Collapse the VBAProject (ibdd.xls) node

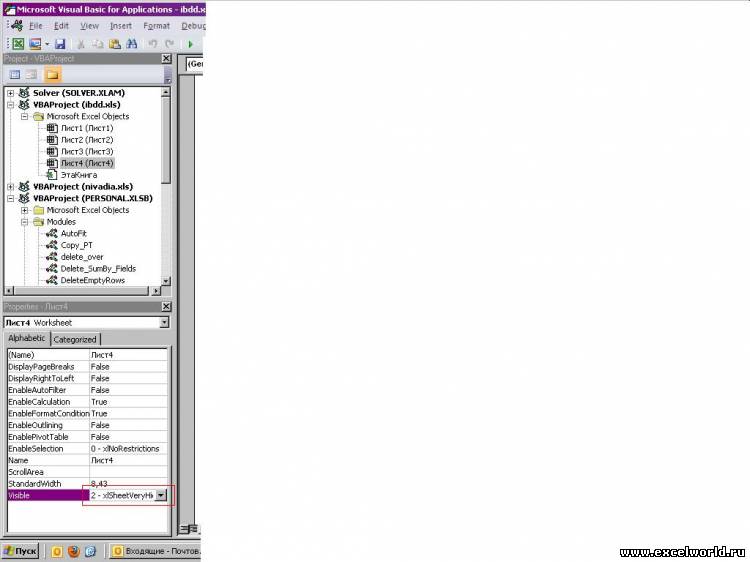(x=11, y=105)
